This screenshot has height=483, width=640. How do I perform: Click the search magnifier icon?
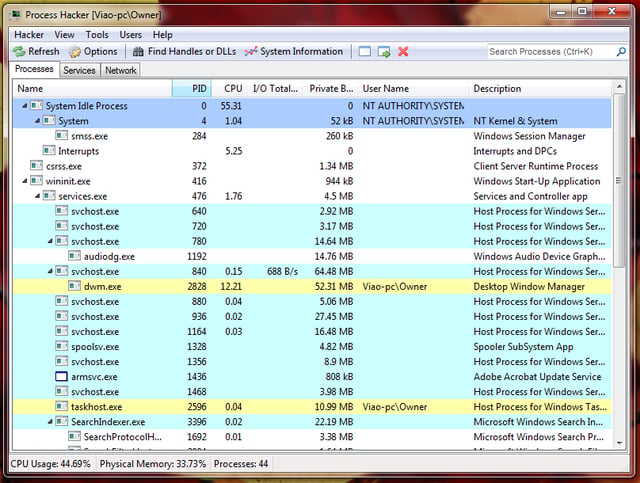621,51
